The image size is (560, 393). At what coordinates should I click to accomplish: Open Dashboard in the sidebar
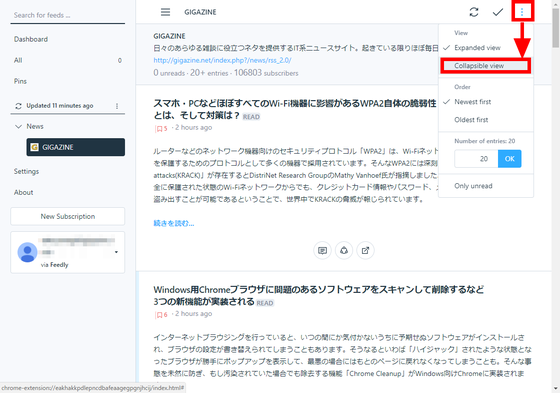tap(31, 39)
